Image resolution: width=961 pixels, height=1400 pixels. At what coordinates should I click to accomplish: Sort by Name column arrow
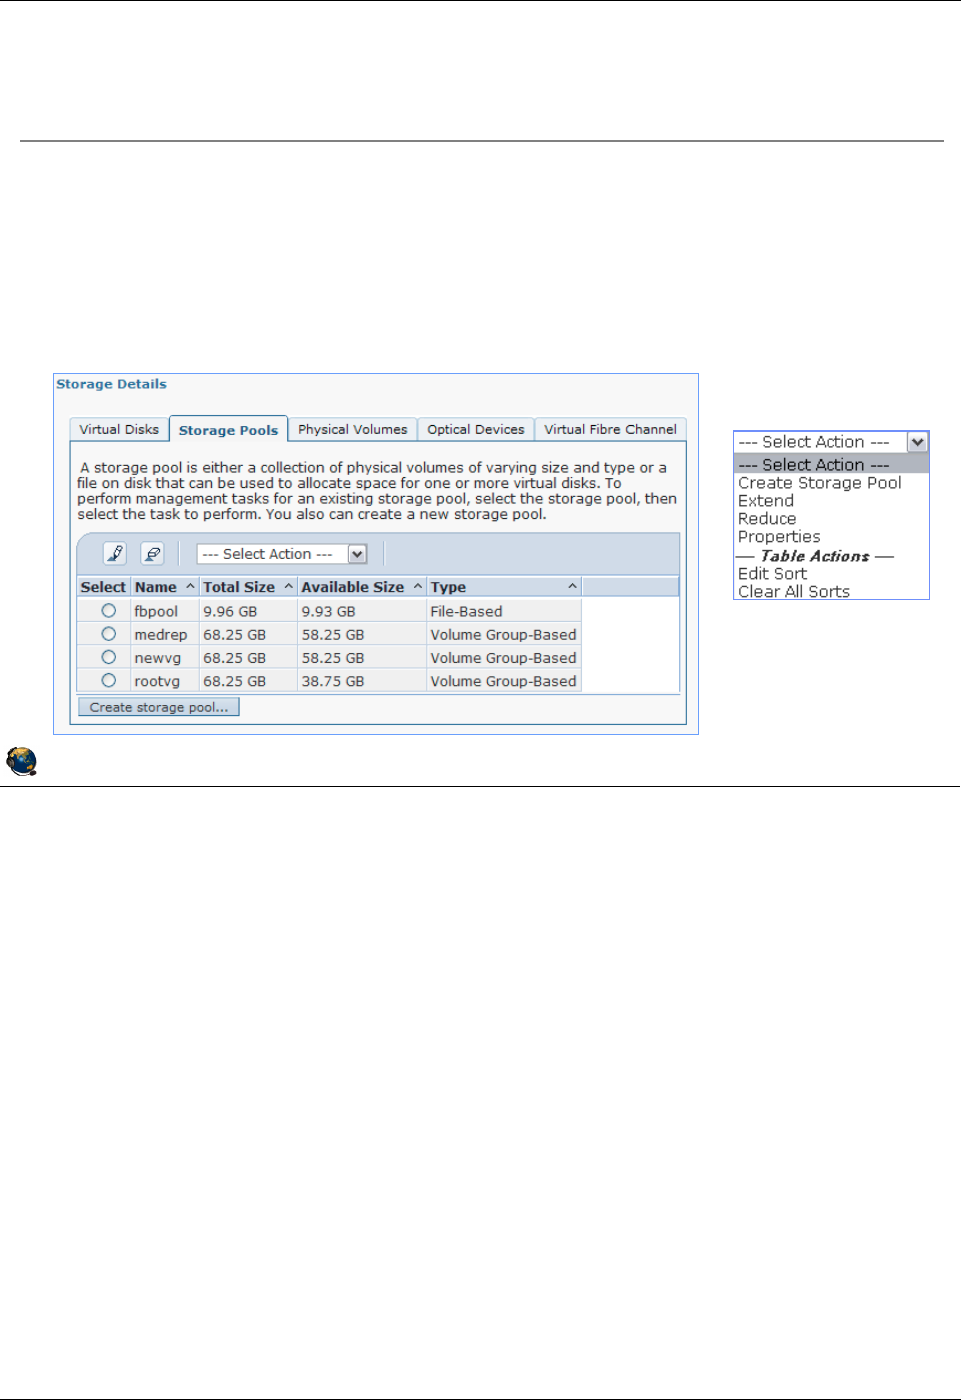point(190,587)
